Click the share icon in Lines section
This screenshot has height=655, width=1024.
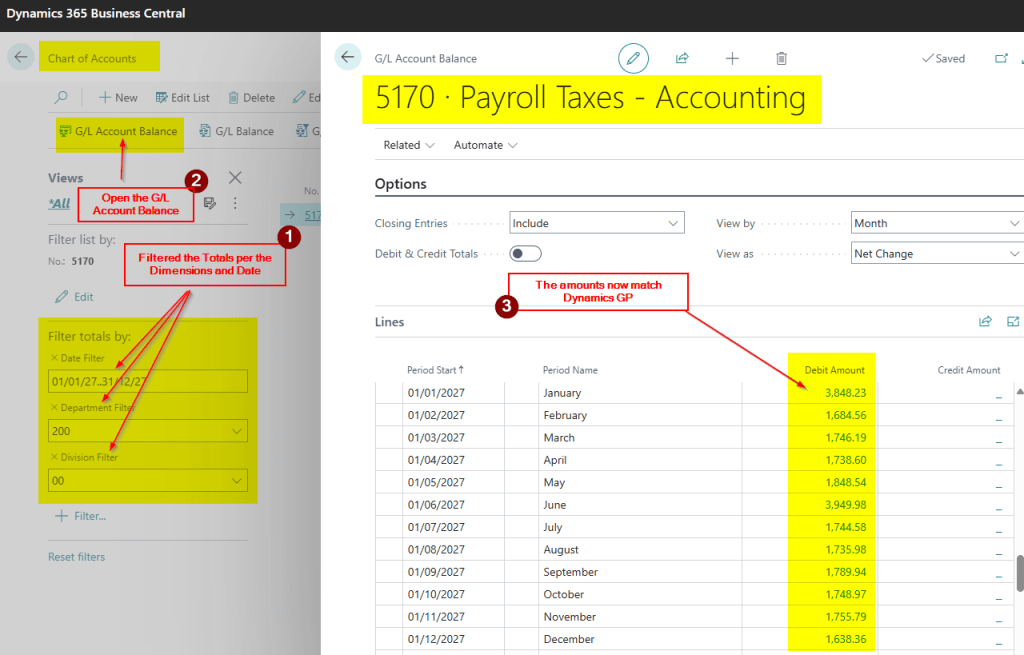tap(985, 322)
